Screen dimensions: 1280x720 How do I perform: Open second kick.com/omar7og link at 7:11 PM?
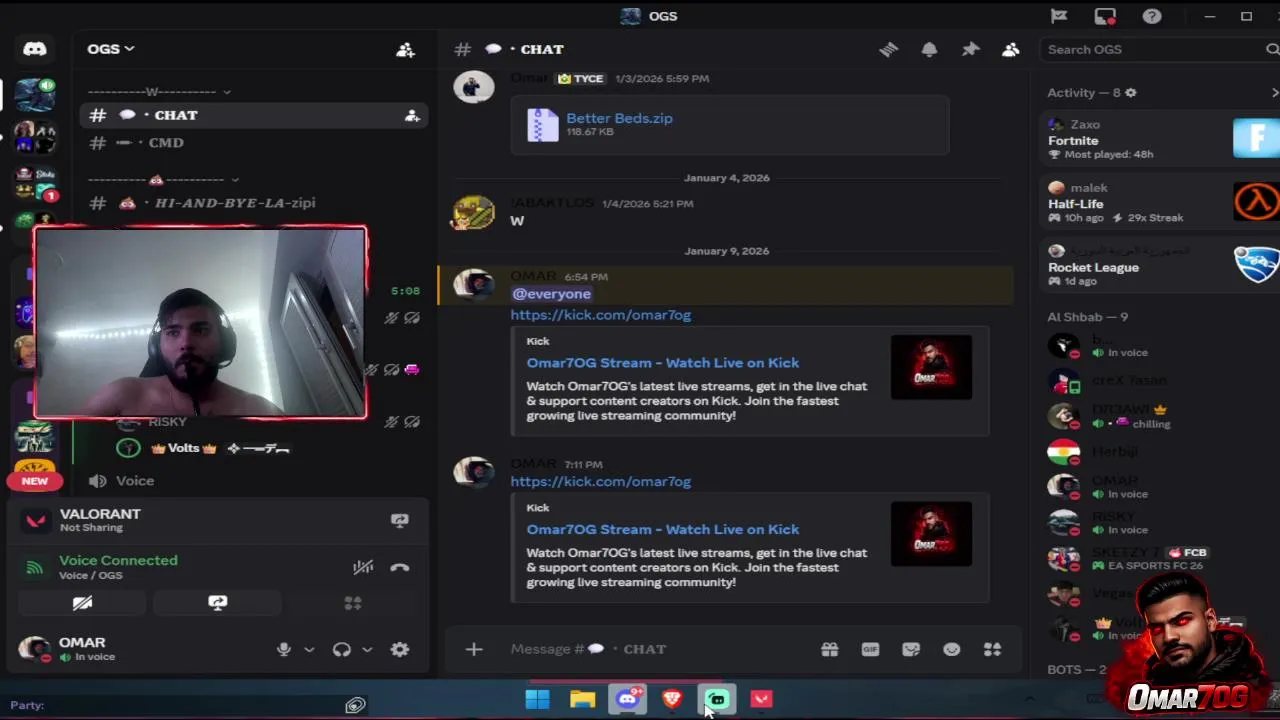600,482
